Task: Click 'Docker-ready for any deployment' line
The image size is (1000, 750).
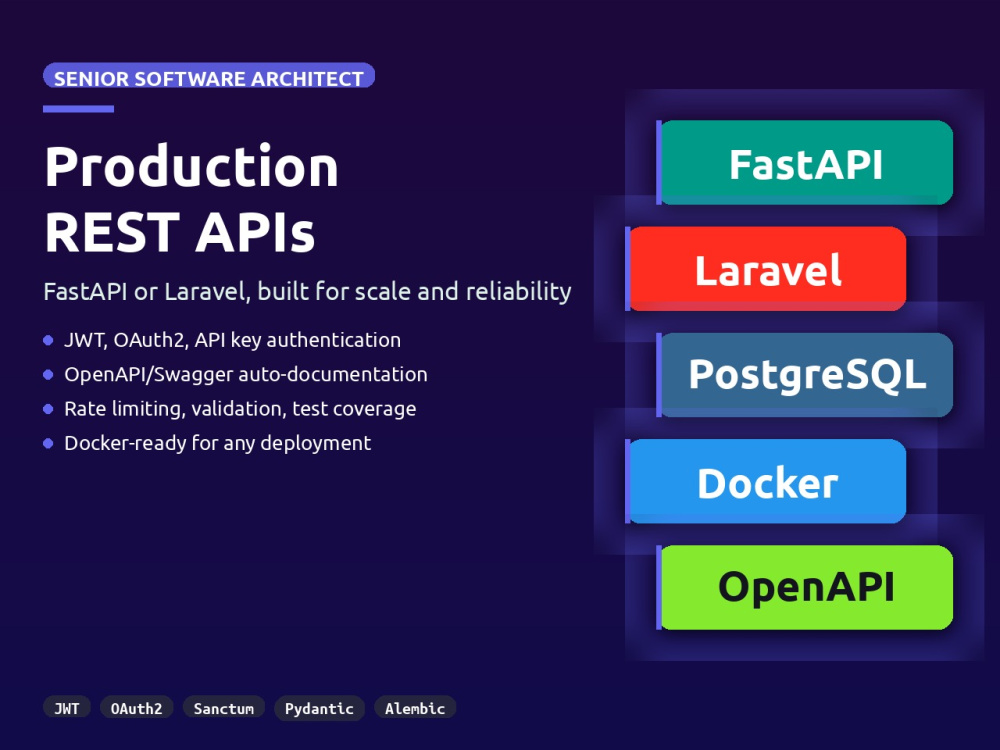Action: [217, 443]
